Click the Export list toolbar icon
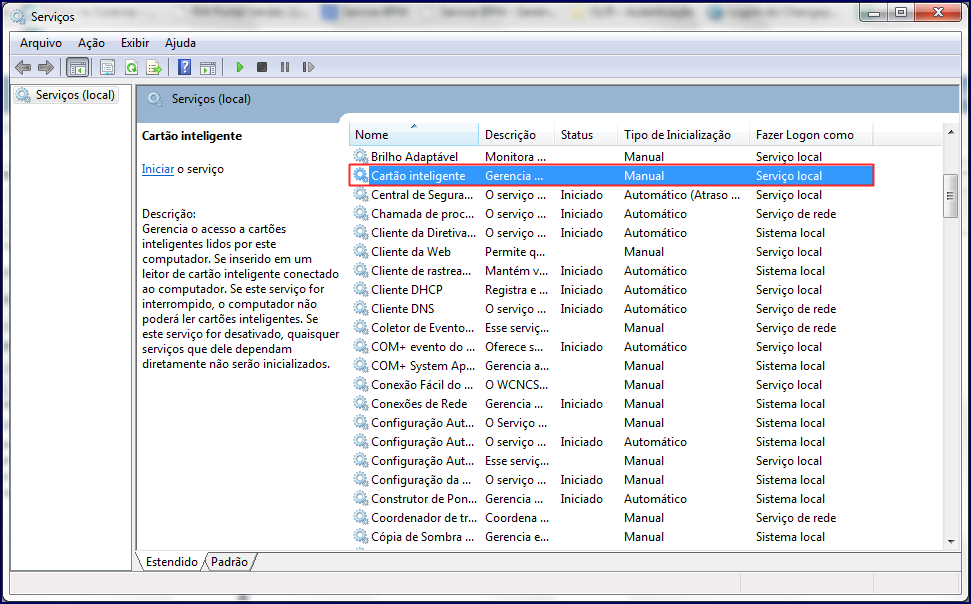 pyautogui.click(x=154, y=67)
